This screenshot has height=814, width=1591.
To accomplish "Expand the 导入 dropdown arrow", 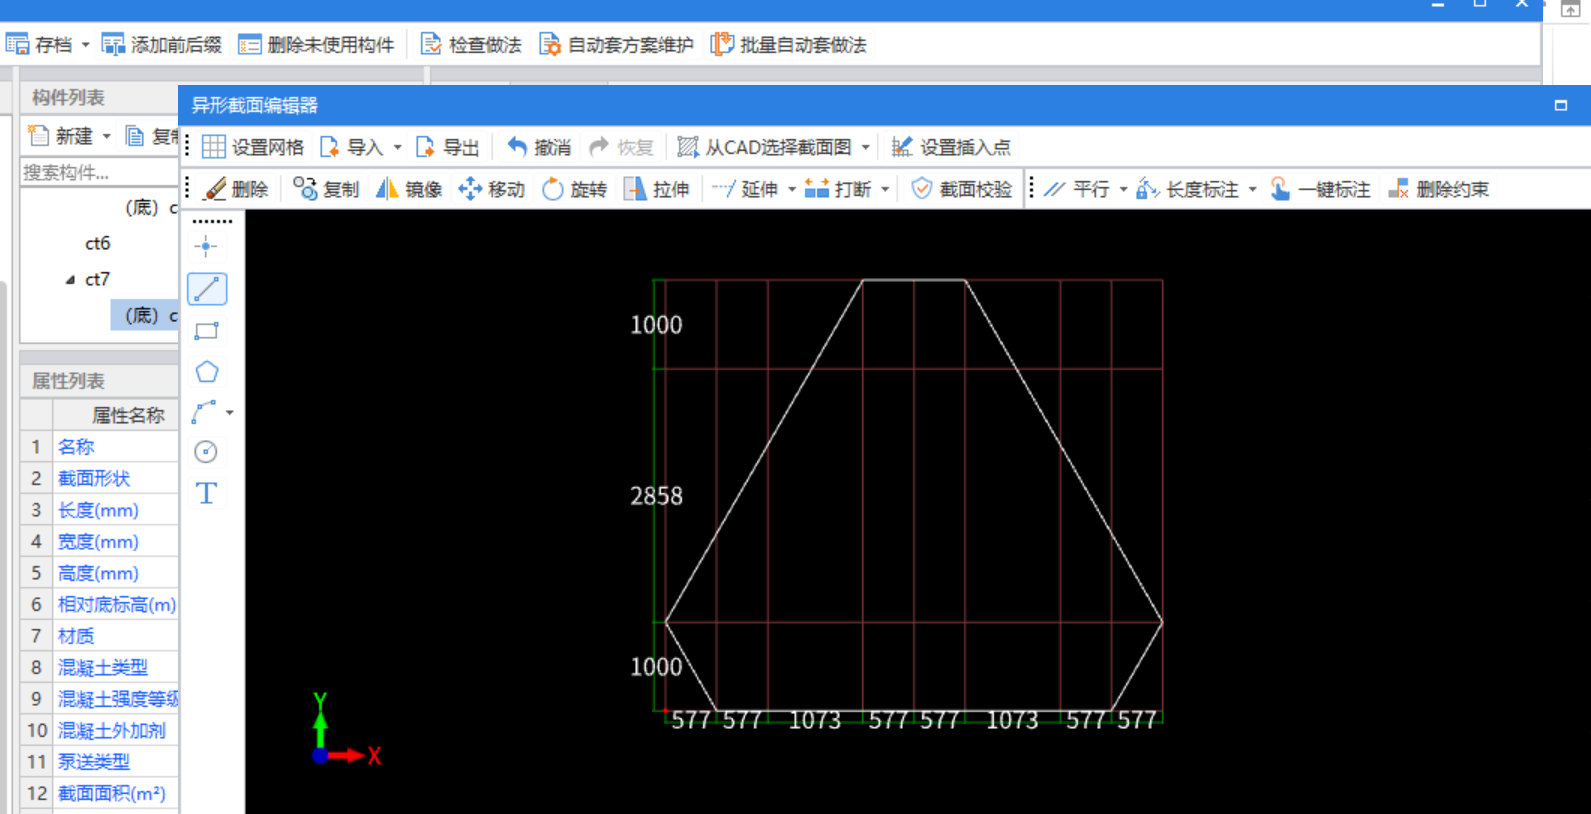I will click(x=397, y=147).
